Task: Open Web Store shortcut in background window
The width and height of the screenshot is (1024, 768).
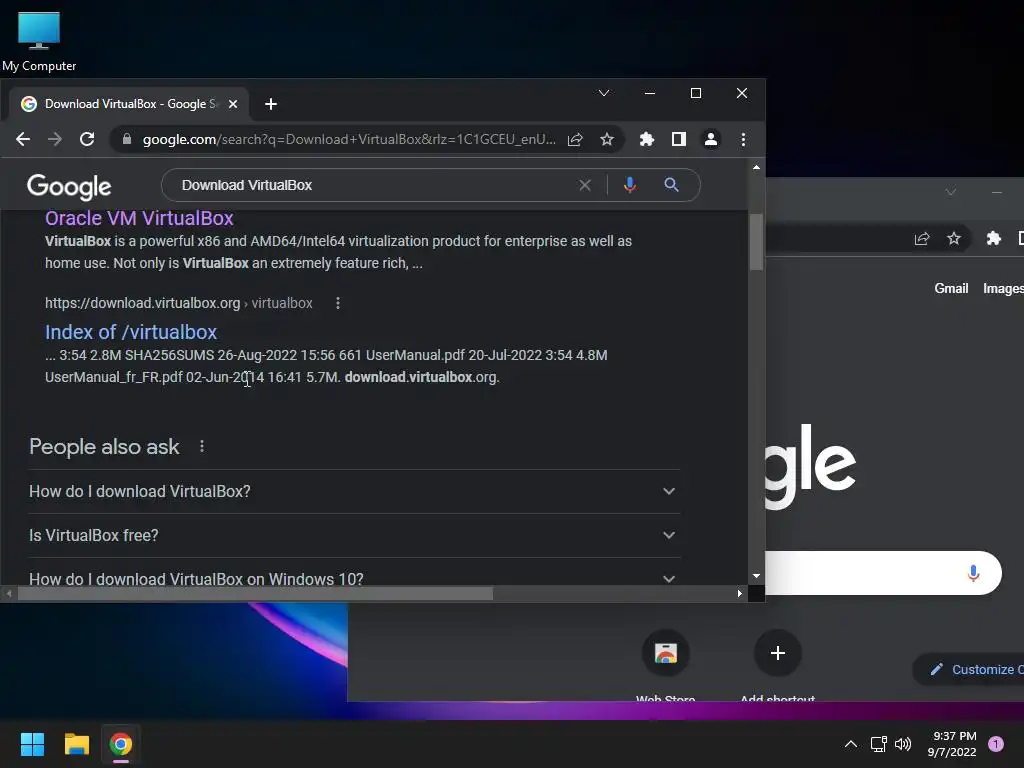Action: [665, 665]
